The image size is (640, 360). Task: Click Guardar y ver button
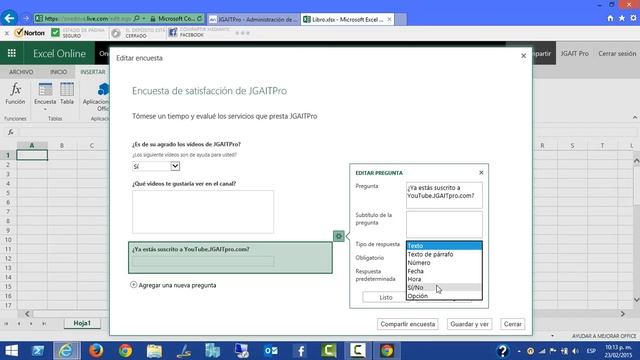[x=469, y=324]
